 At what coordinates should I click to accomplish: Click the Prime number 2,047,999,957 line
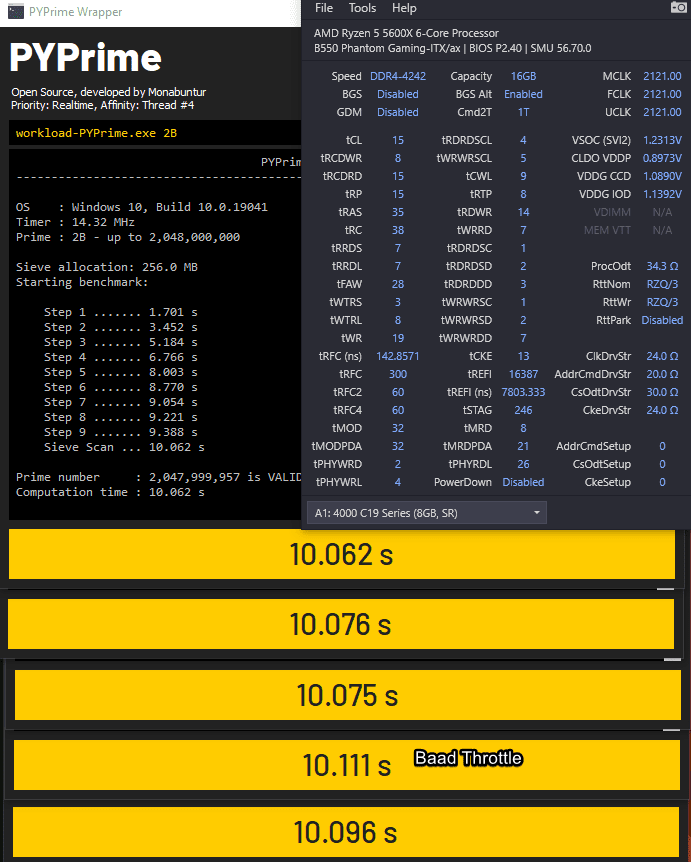pyautogui.click(x=158, y=477)
